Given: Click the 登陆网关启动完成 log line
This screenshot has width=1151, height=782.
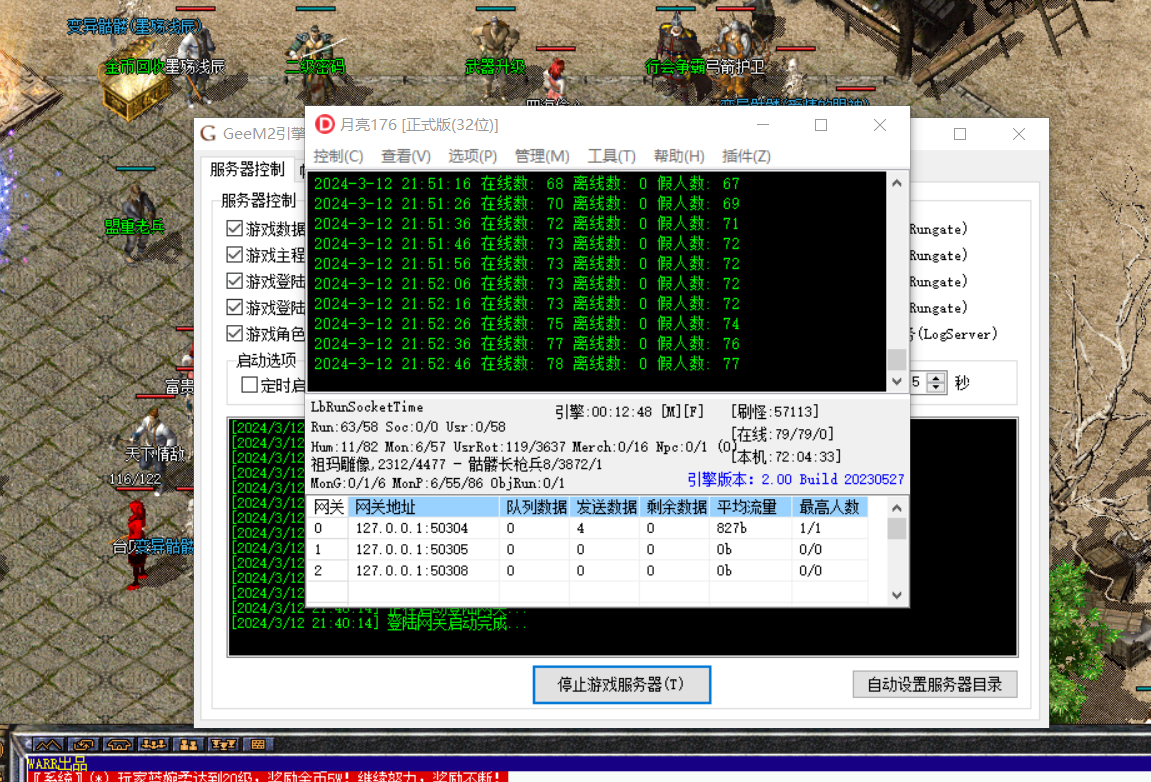Looking at the screenshot, I should tap(379, 624).
